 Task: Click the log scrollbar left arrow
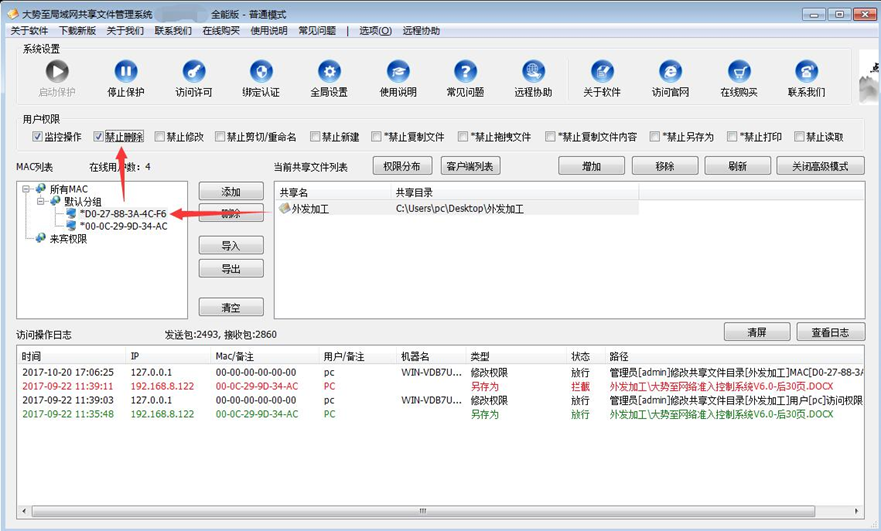[x=24, y=511]
